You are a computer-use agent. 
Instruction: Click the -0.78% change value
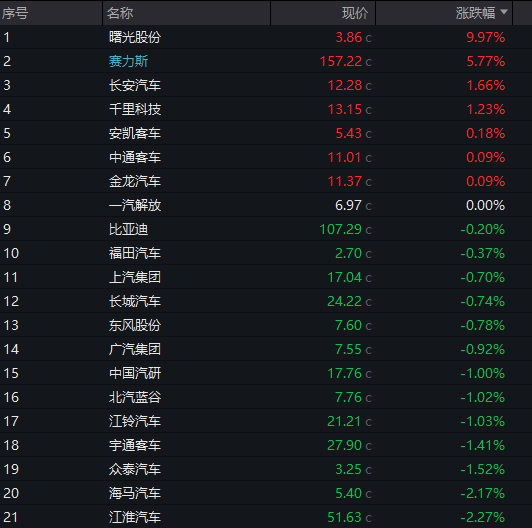coord(483,325)
